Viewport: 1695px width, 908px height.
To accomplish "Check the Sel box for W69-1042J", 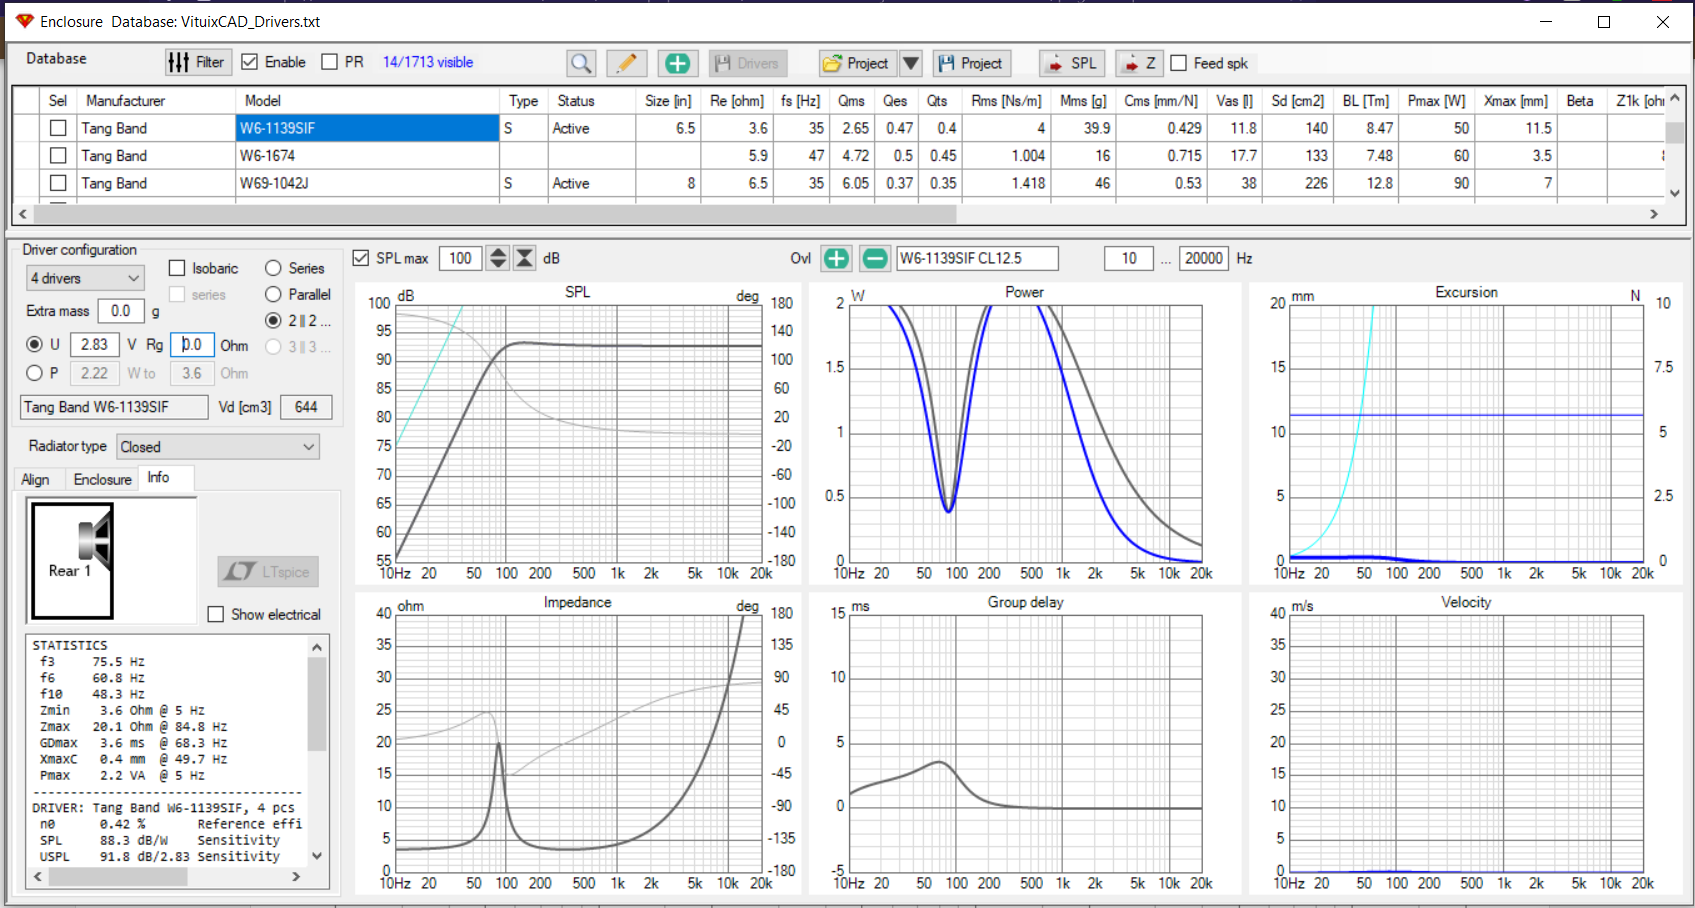I will pyautogui.click(x=58, y=183).
